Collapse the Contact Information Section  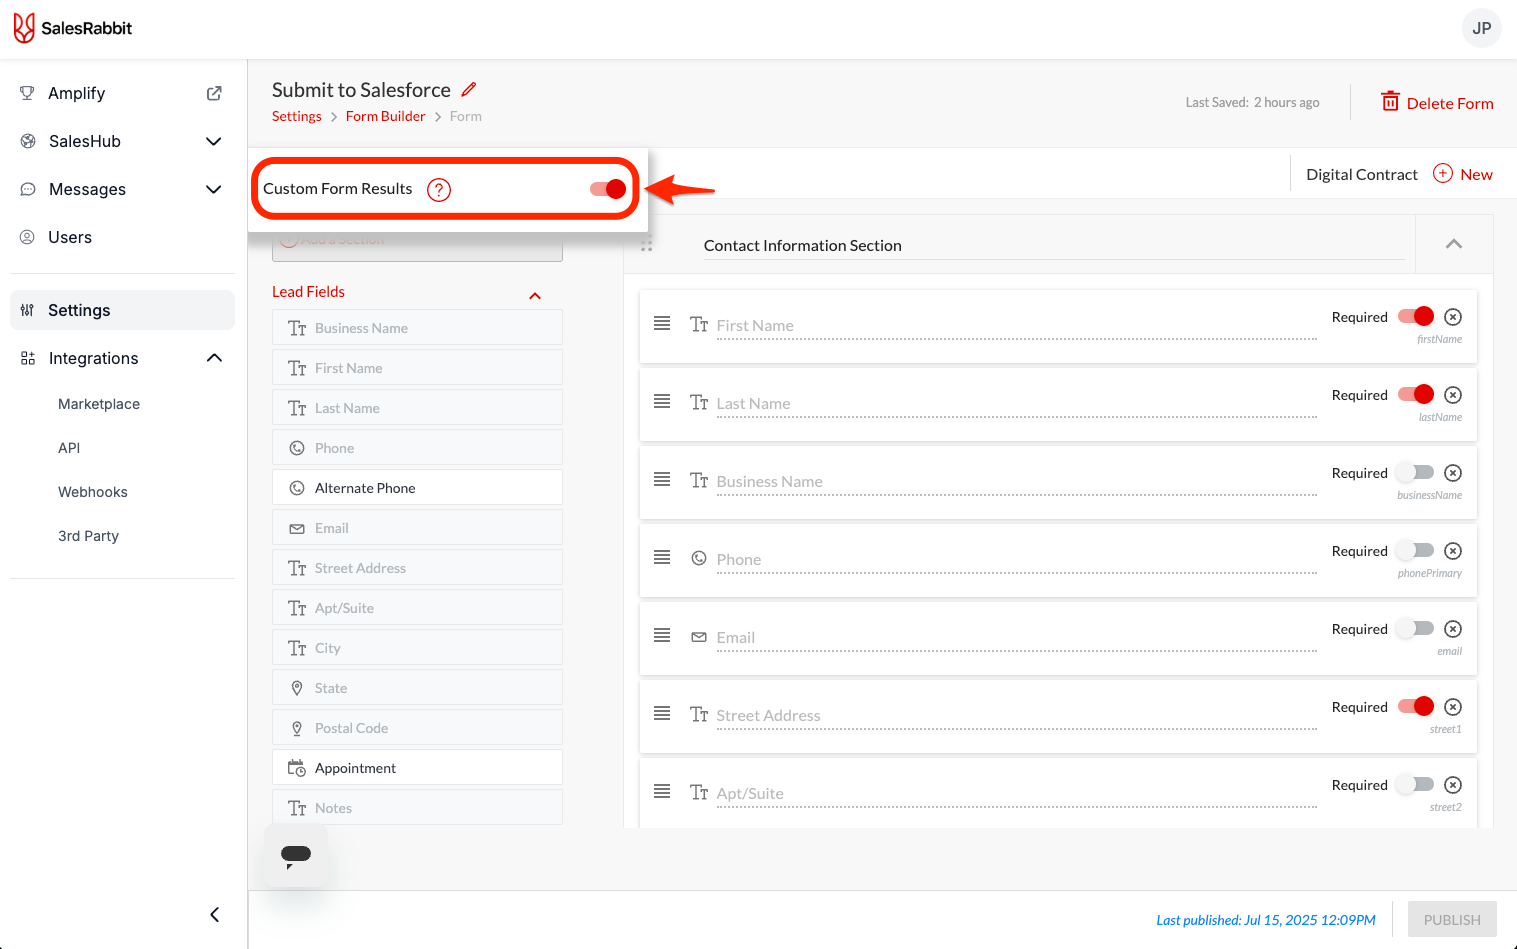[x=1454, y=244]
